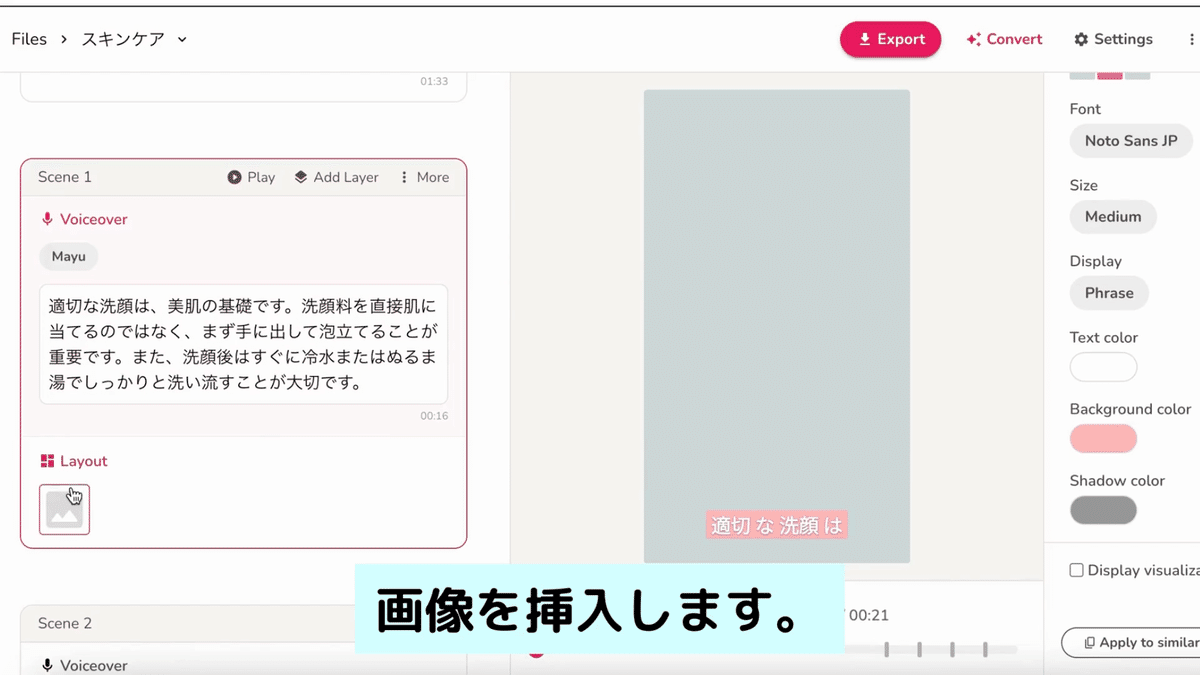
Task: Open the Convert option
Action: click(x=1004, y=39)
